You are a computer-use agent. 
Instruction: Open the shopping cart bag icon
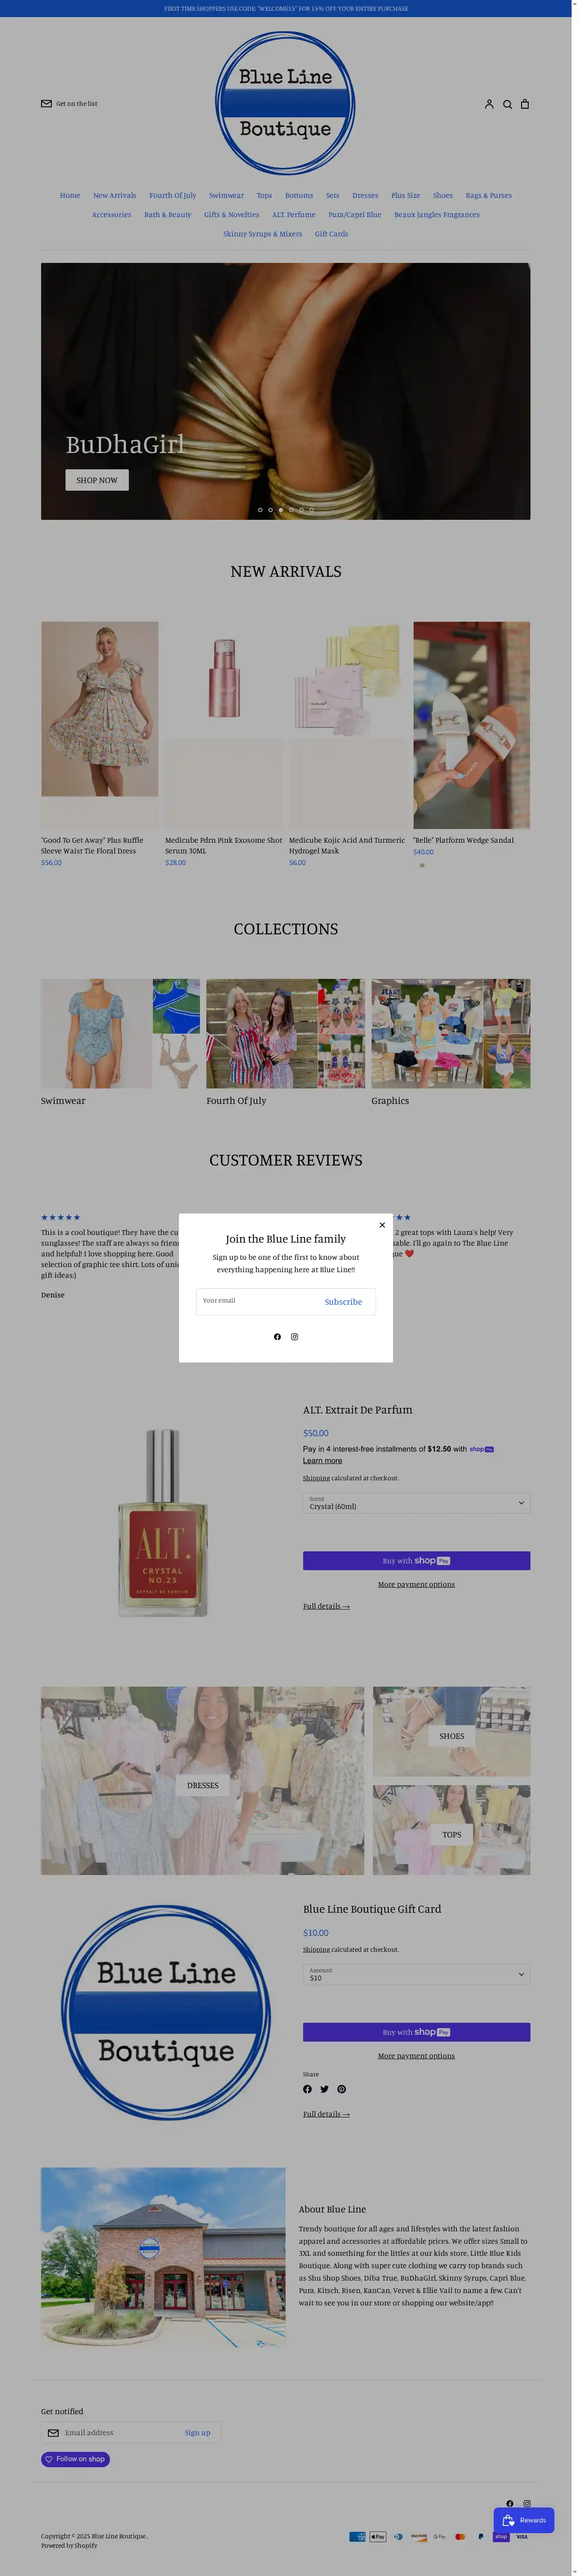coord(525,104)
